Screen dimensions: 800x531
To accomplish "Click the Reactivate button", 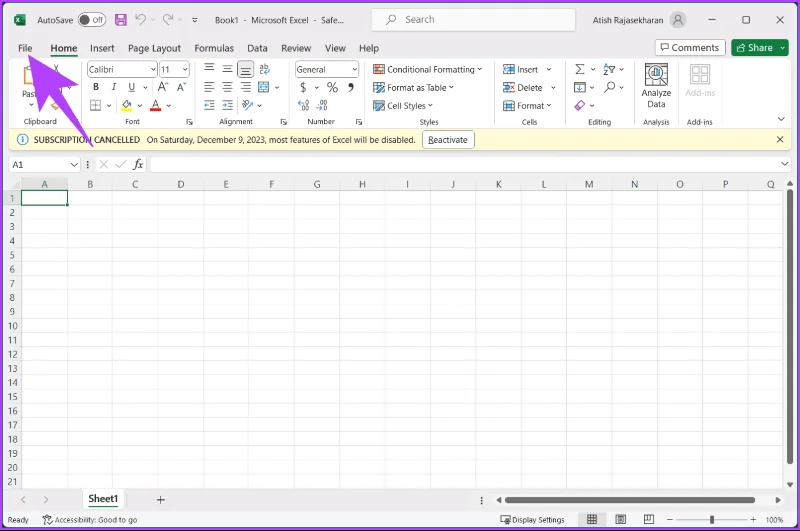I will [x=448, y=140].
